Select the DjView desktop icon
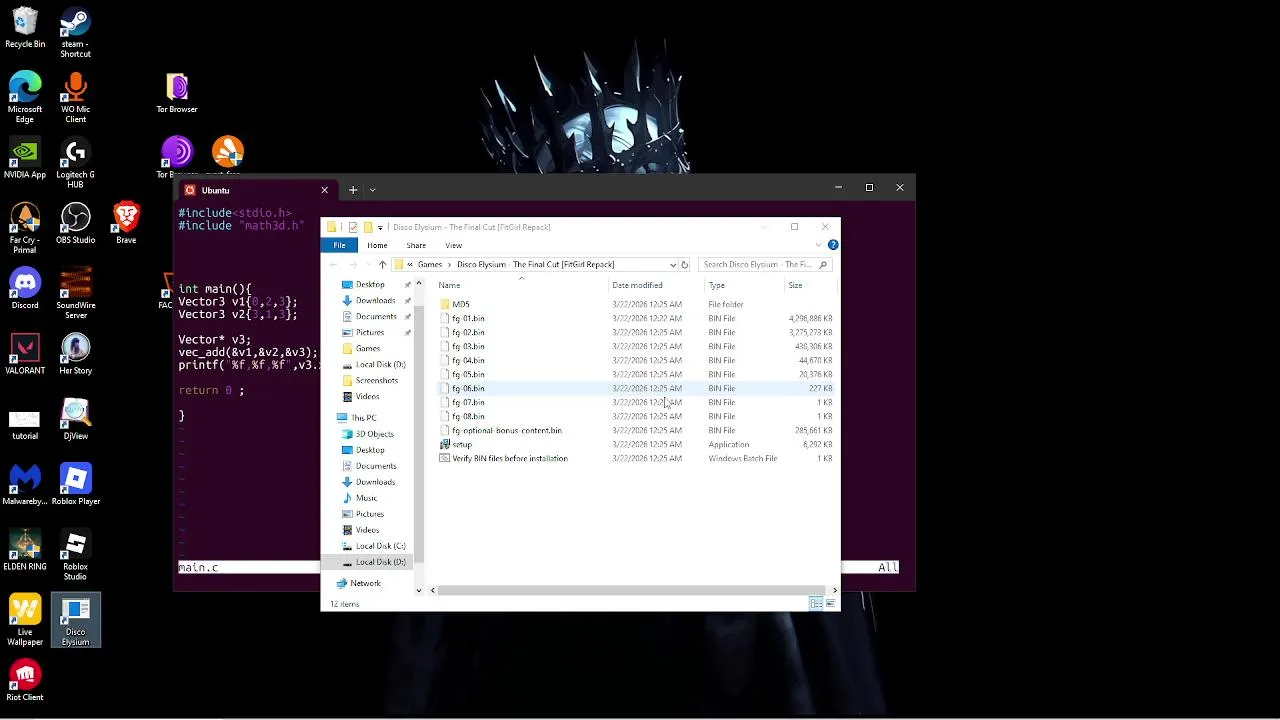This screenshot has height=720, width=1280. 75,421
